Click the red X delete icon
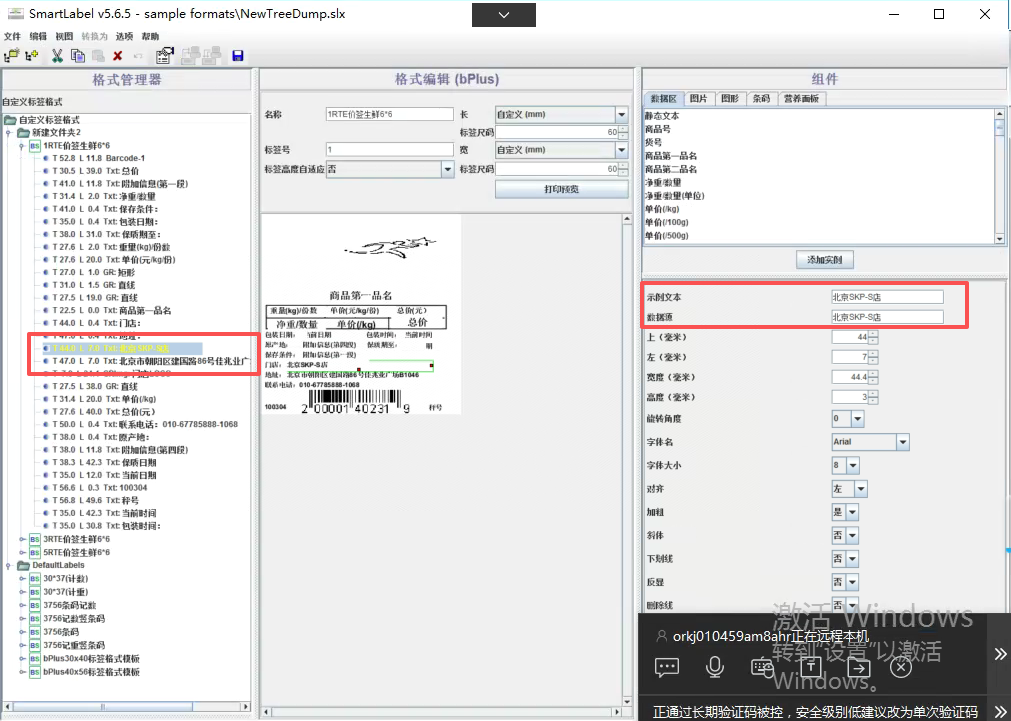The image size is (1011, 721). [x=117, y=56]
